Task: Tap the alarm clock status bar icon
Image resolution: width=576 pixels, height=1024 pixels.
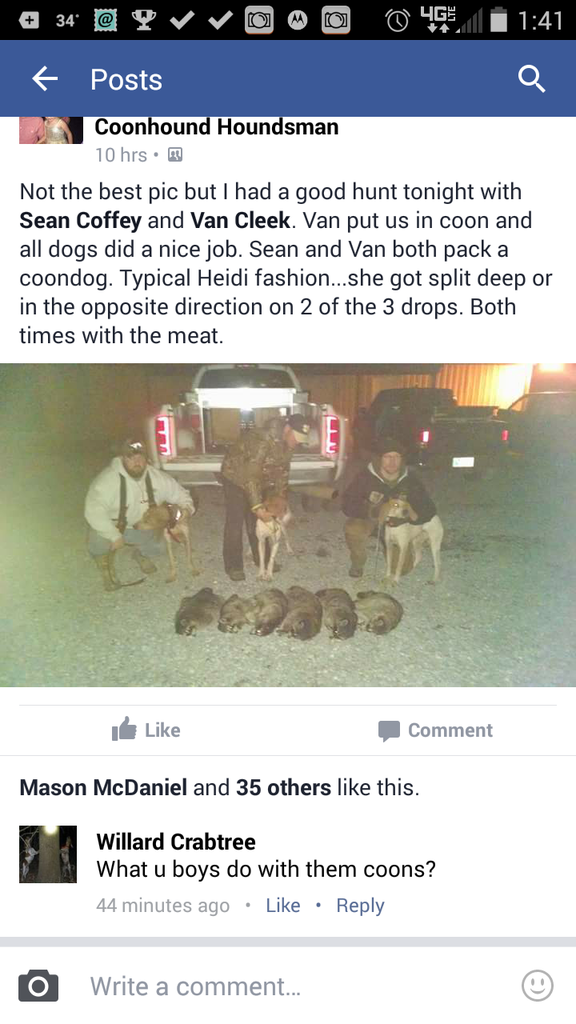Action: [396, 20]
